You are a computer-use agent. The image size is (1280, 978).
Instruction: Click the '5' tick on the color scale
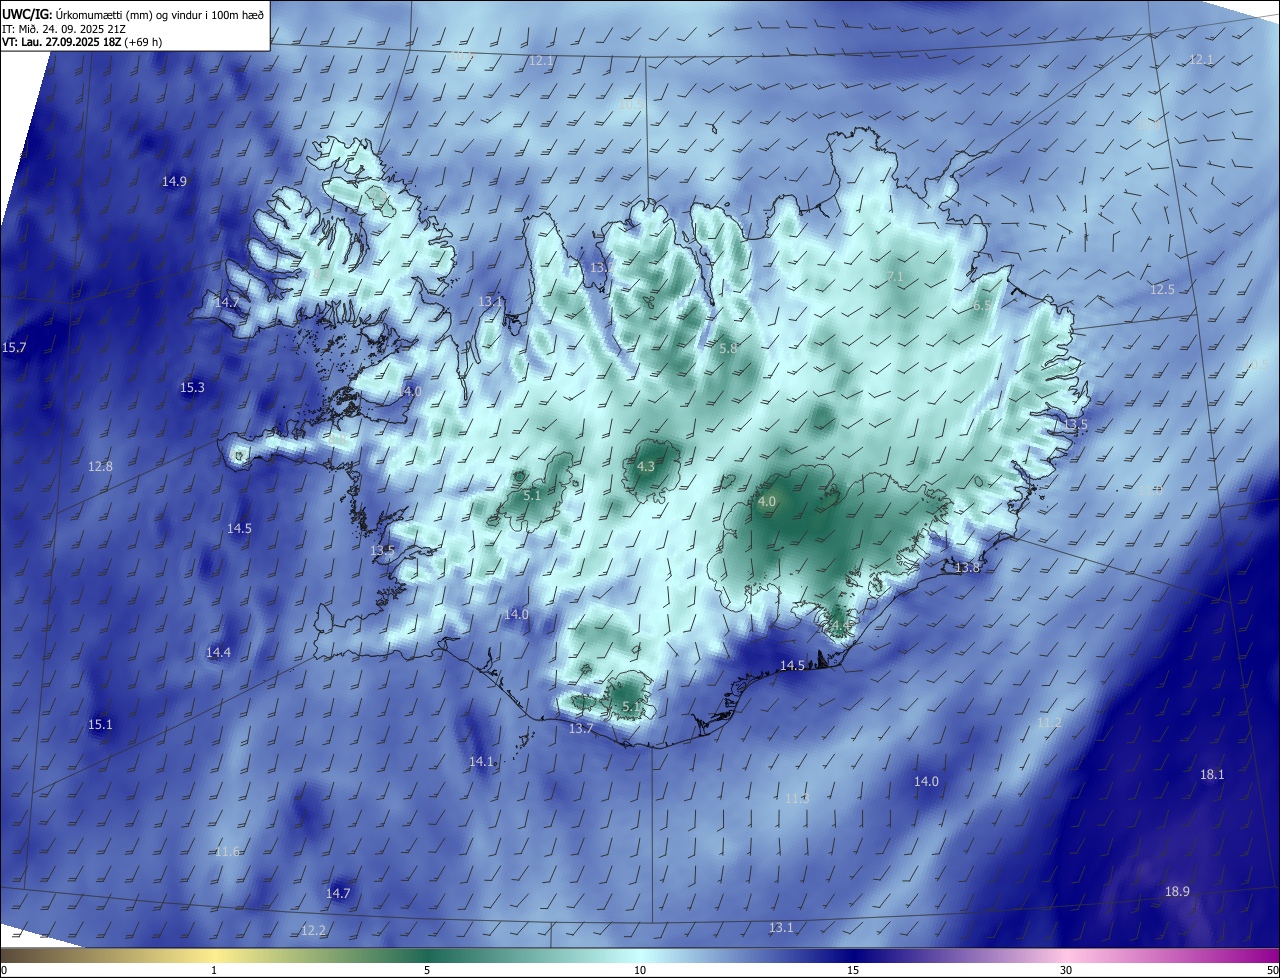click(427, 970)
